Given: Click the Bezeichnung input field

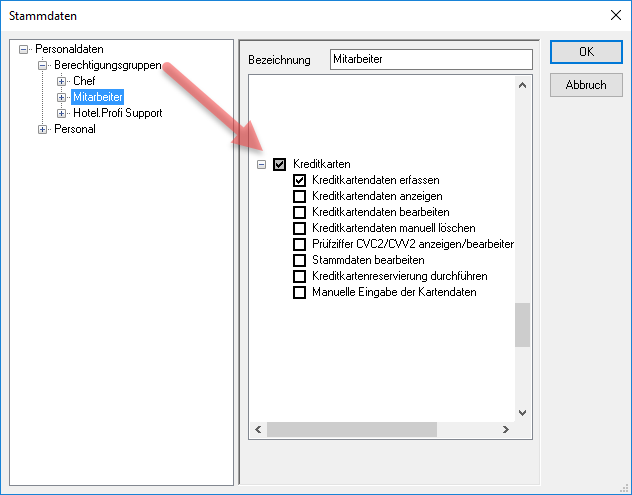Looking at the screenshot, I should point(431,59).
